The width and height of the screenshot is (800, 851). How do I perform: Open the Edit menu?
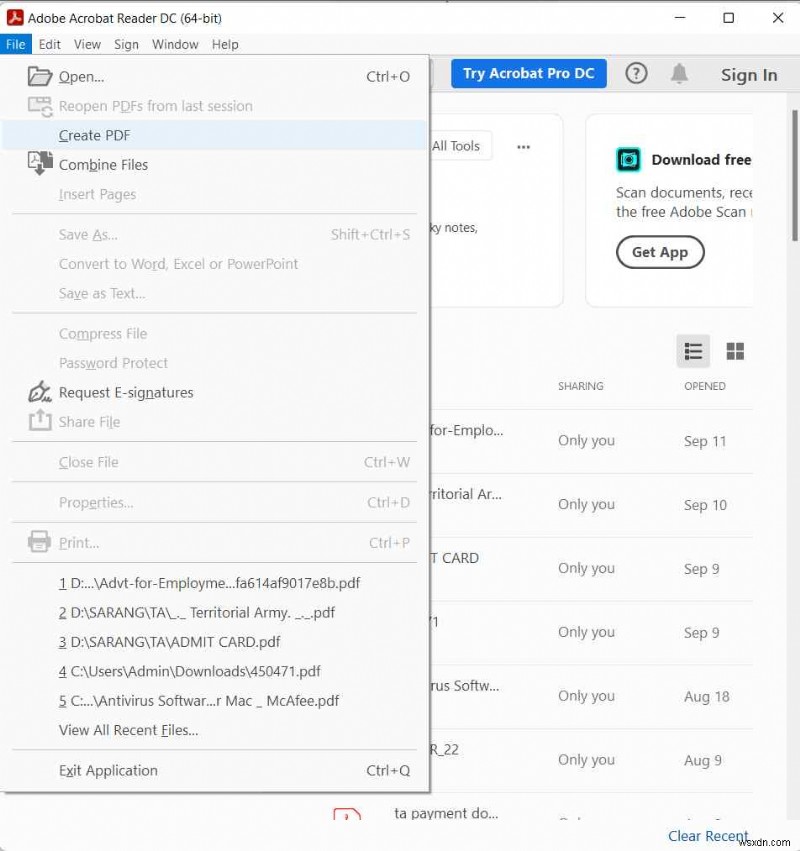coord(49,44)
